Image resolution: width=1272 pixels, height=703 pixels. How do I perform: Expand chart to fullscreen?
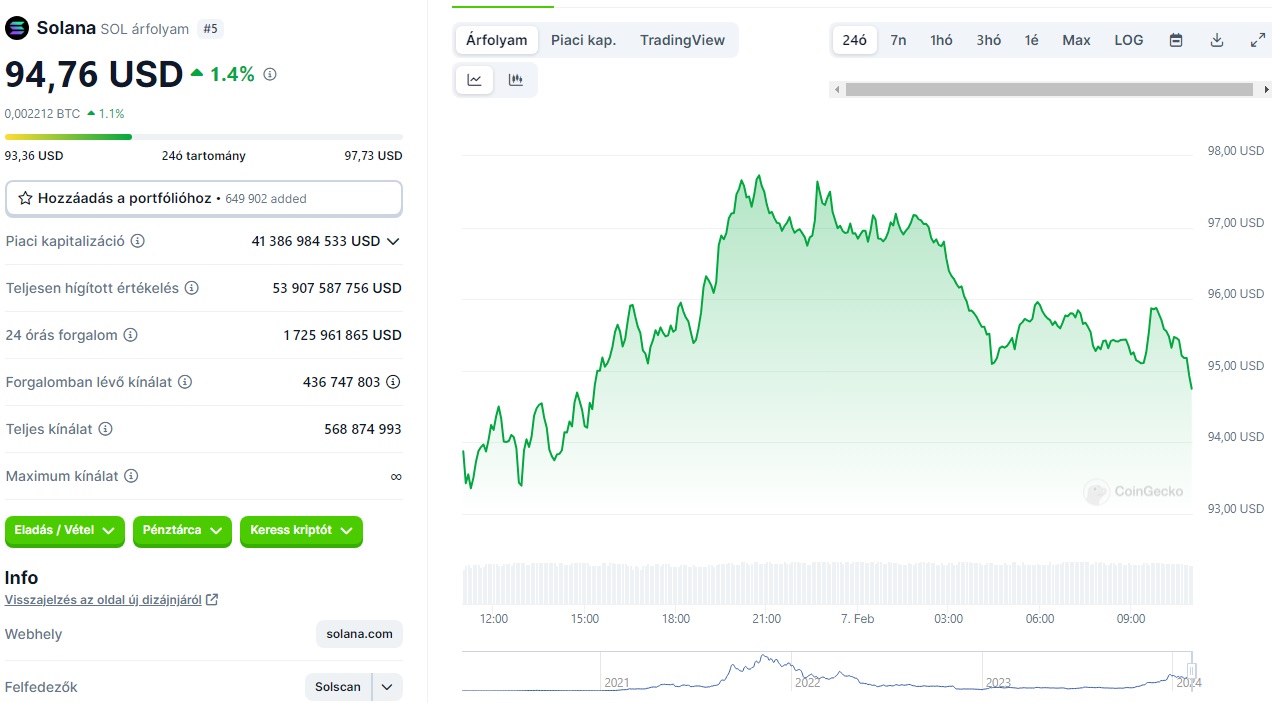point(1258,40)
